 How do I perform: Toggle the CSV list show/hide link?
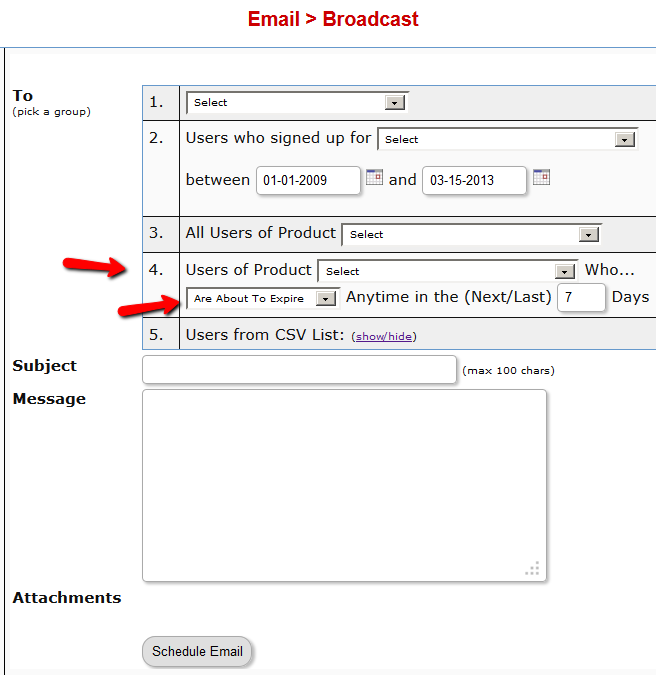384,337
